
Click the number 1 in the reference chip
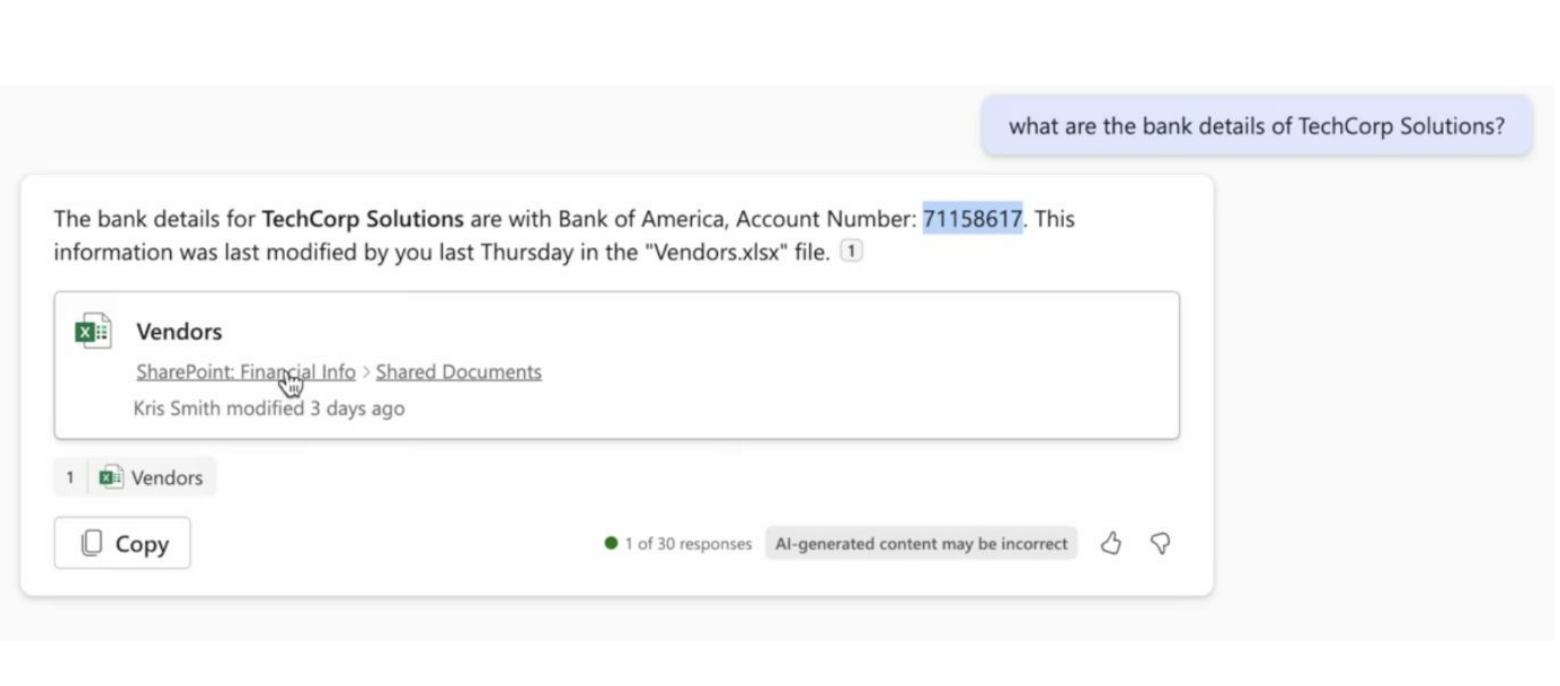pyautogui.click(x=70, y=478)
